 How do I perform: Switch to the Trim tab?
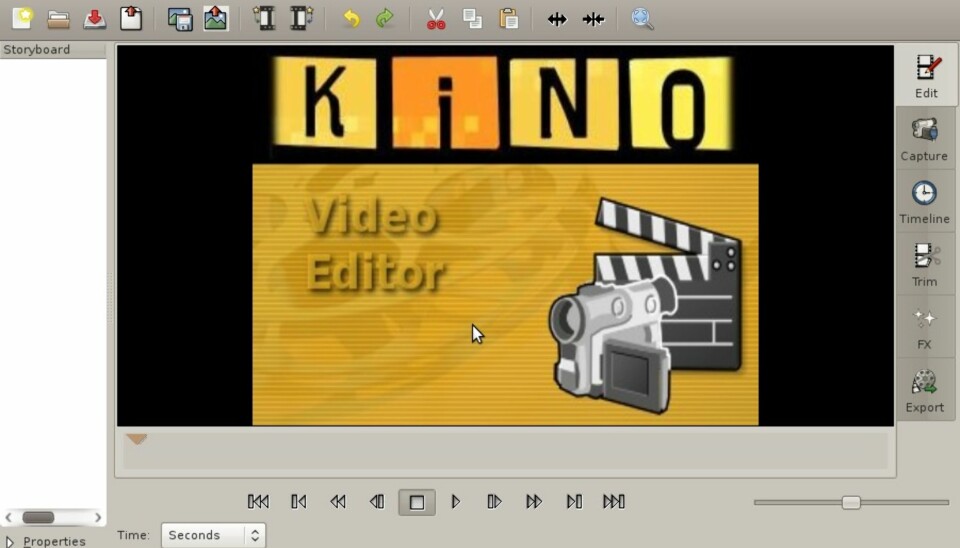[x=924, y=265]
